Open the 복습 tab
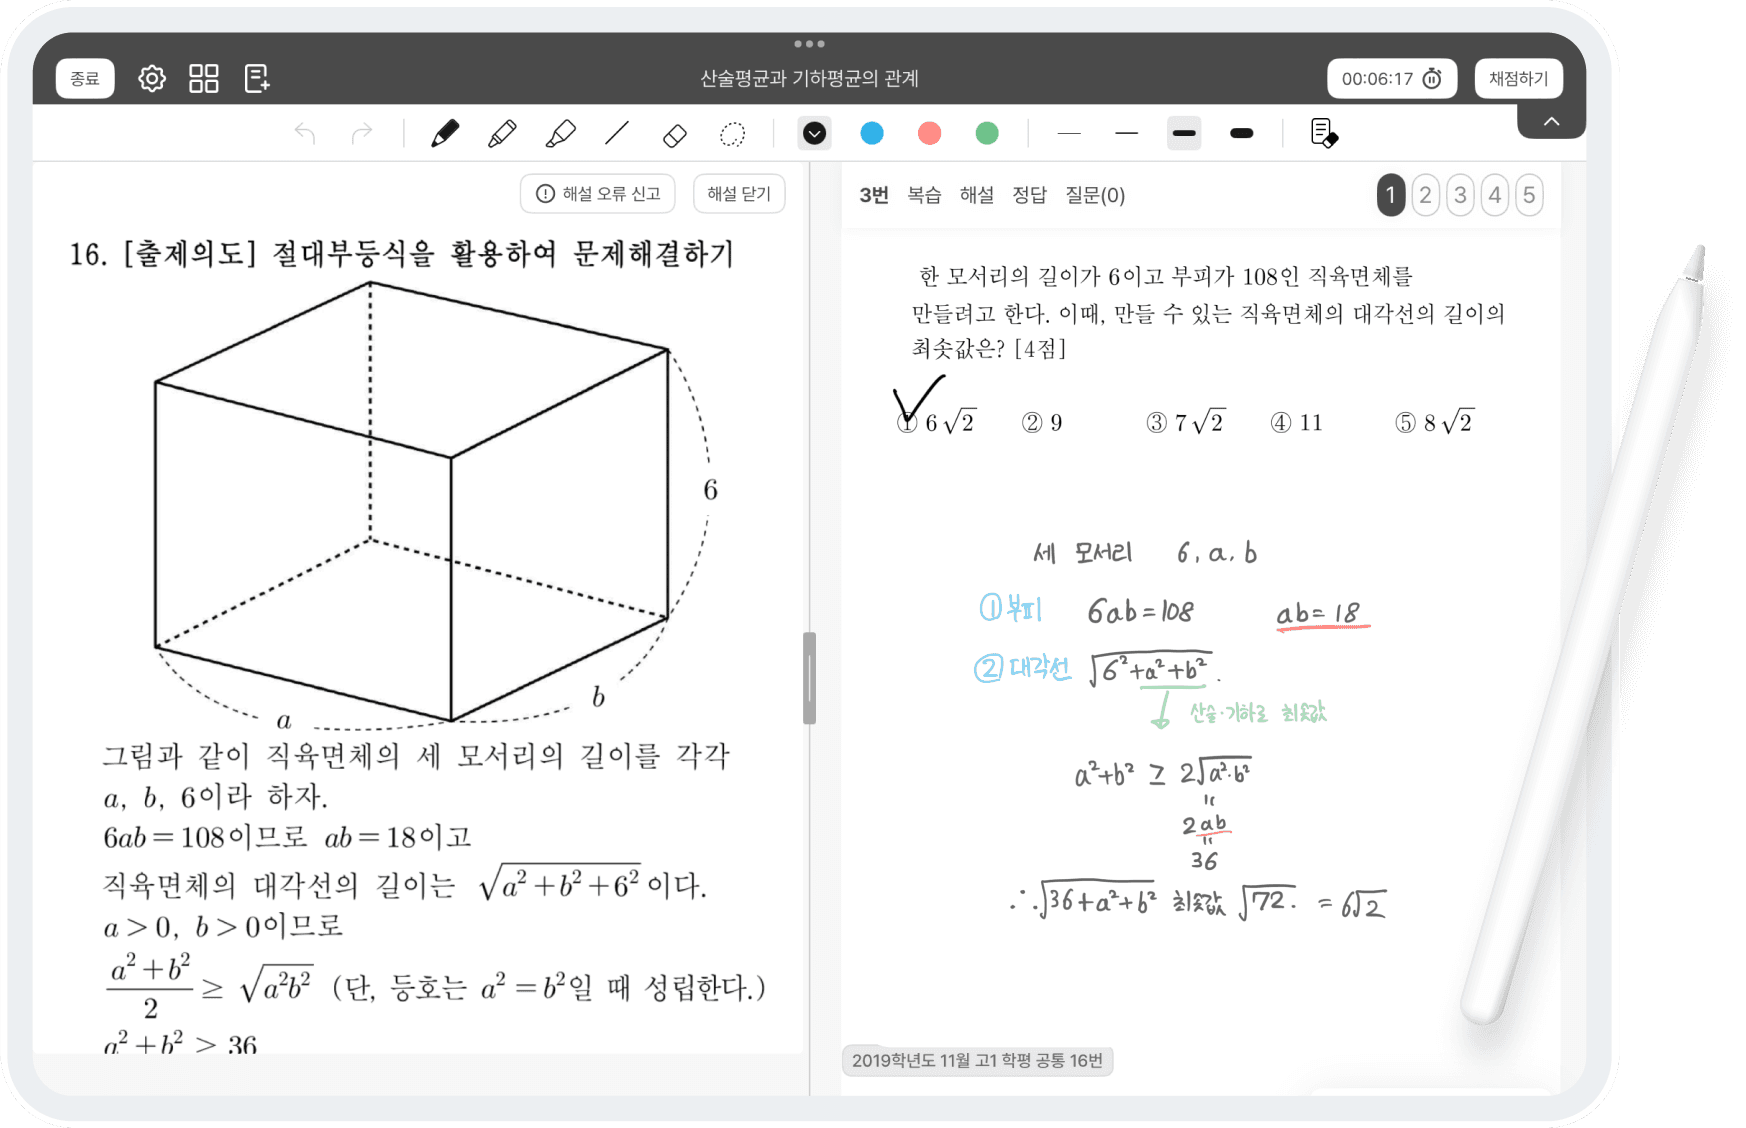1746x1128 pixels. (x=924, y=195)
